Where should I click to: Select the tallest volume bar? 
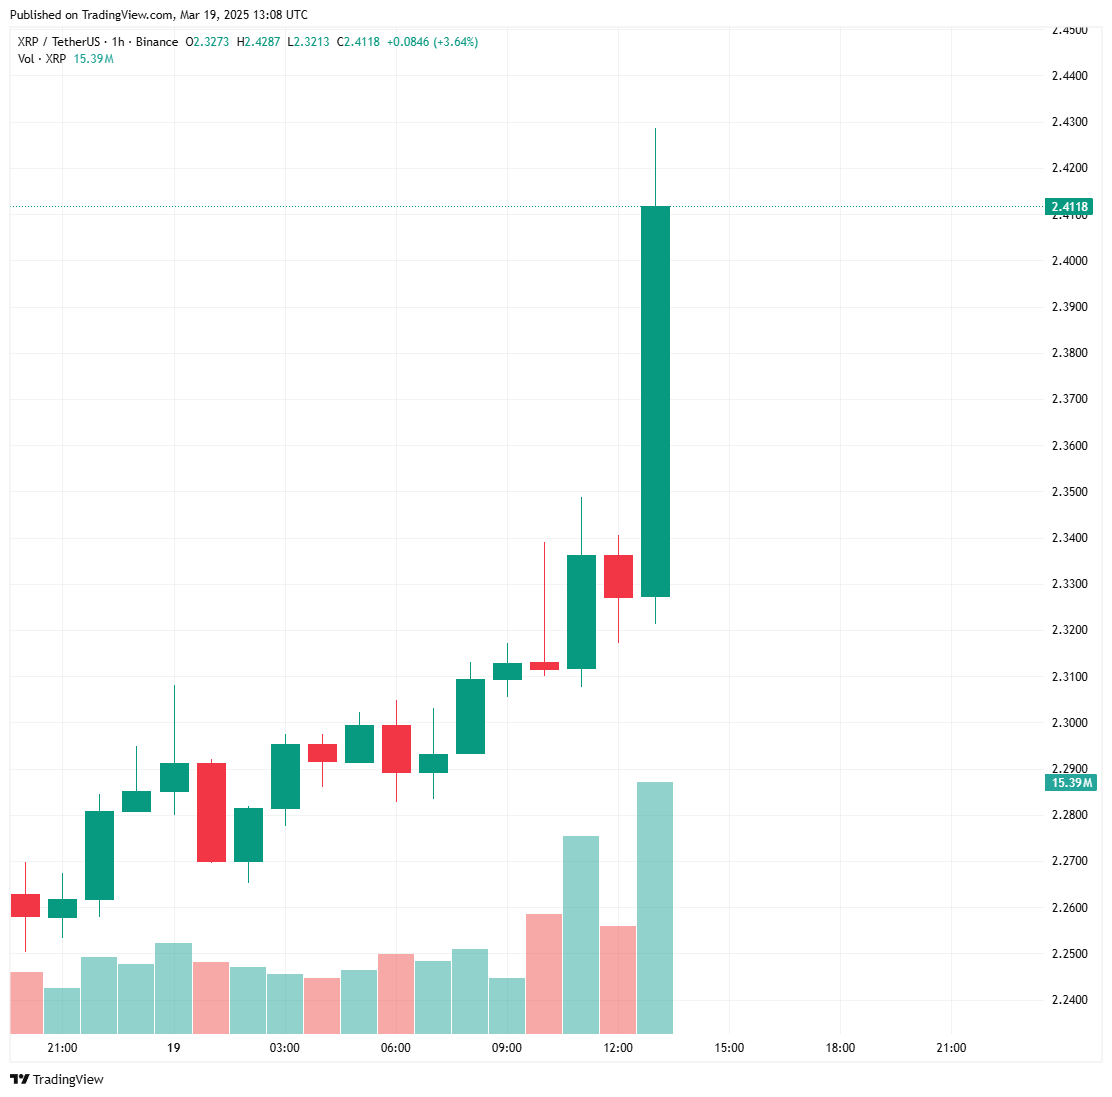(655, 907)
